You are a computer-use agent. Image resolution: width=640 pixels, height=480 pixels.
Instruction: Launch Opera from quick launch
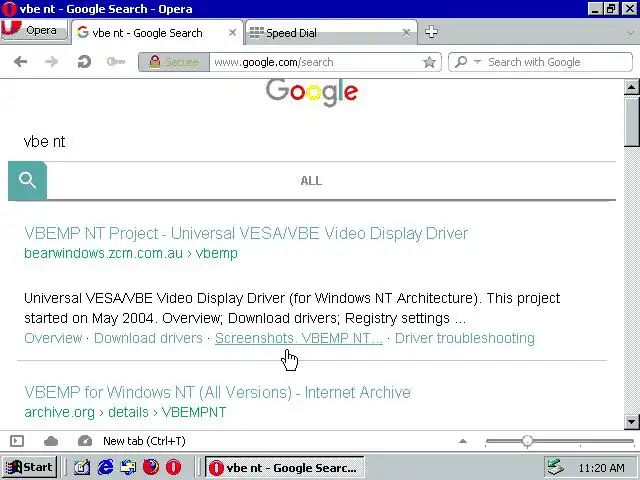[x=174, y=467]
